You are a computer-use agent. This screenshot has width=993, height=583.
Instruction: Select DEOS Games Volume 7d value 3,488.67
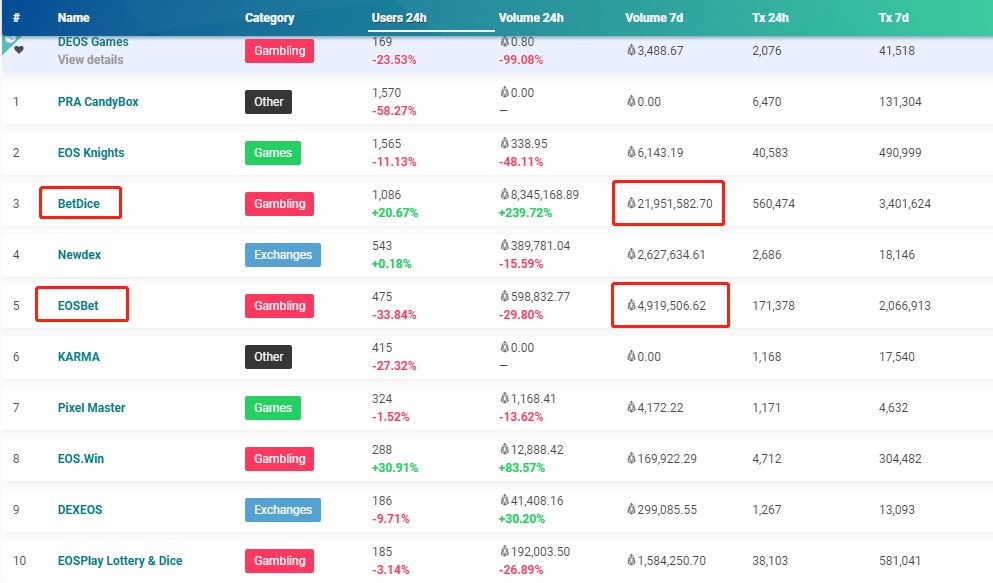pyautogui.click(x=655, y=51)
